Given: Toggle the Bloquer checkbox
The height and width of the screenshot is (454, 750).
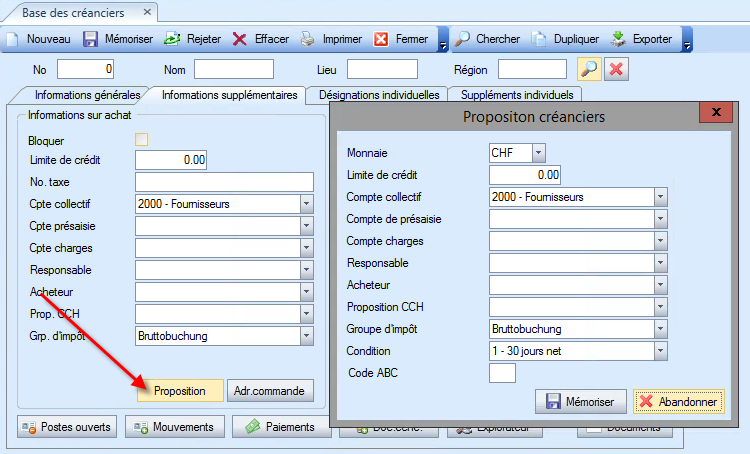Looking at the screenshot, I should point(142,139).
